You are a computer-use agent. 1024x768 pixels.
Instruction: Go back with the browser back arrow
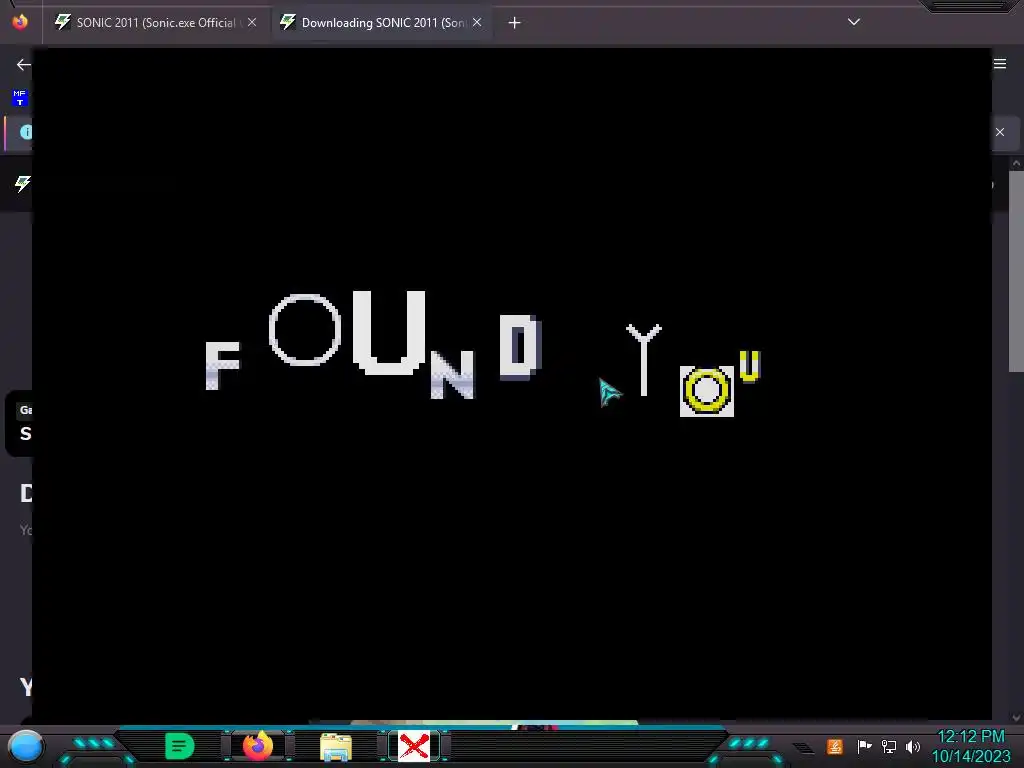pos(23,65)
